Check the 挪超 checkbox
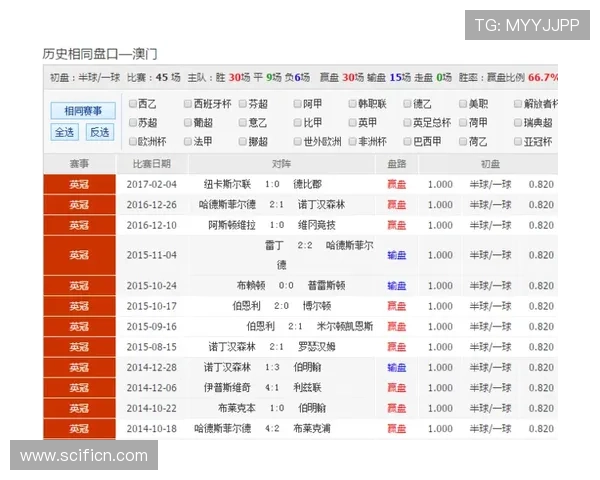The width and height of the screenshot is (600, 480). pyautogui.click(x=243, y=142)
